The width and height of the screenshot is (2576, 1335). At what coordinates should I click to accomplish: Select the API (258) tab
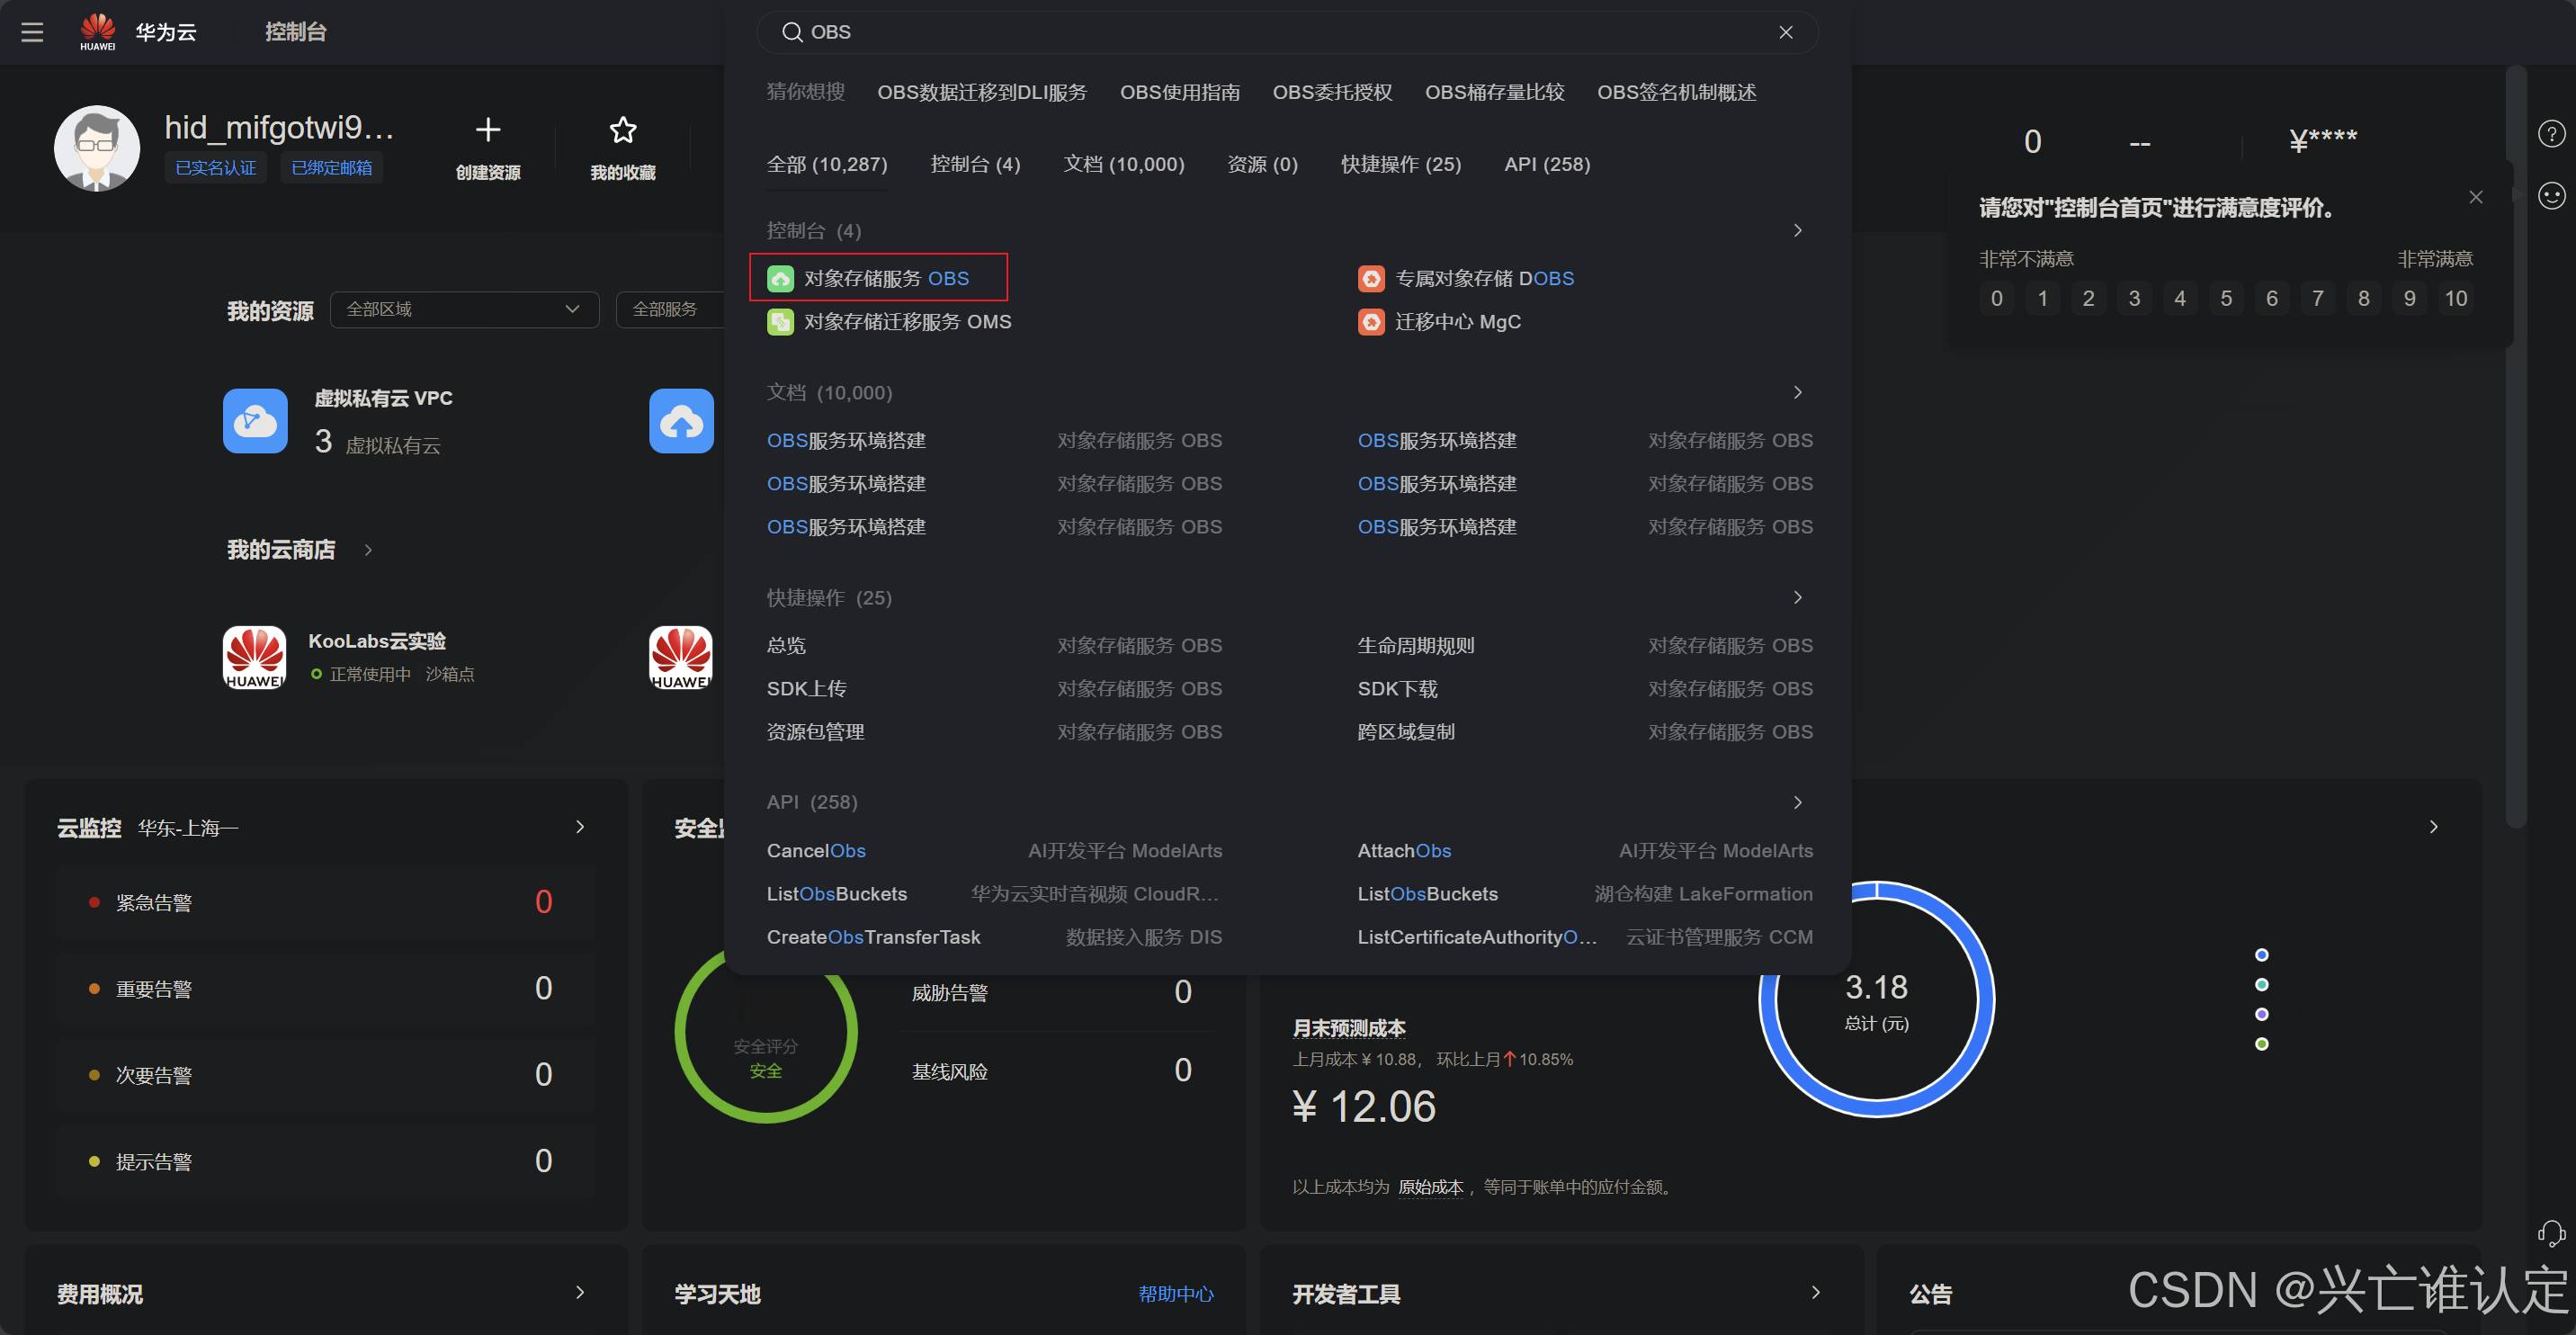pyautogui.click(x=1547, y=164)
